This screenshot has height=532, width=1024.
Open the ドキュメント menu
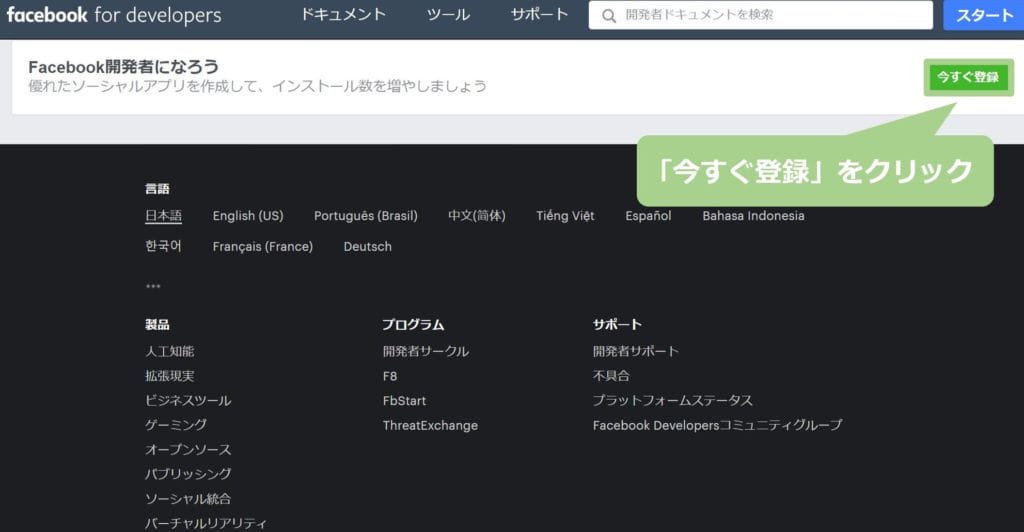(343, 14)
